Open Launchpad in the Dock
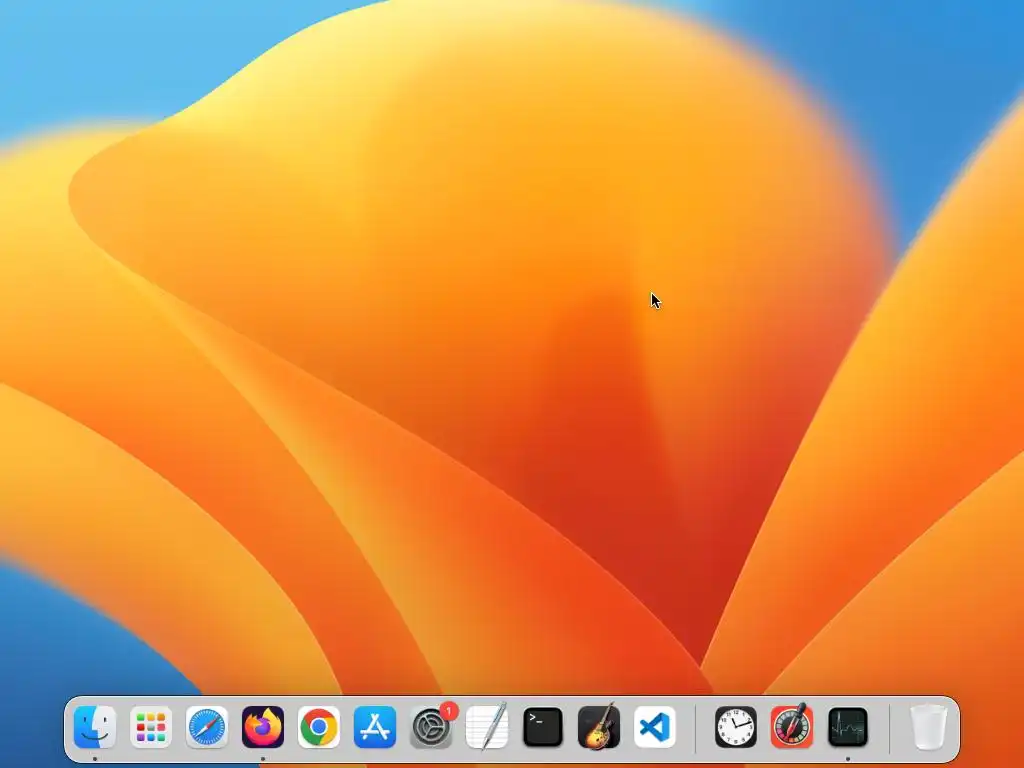Image resolution: width=1024 pixels, height=768 pixels. point(151,727)
